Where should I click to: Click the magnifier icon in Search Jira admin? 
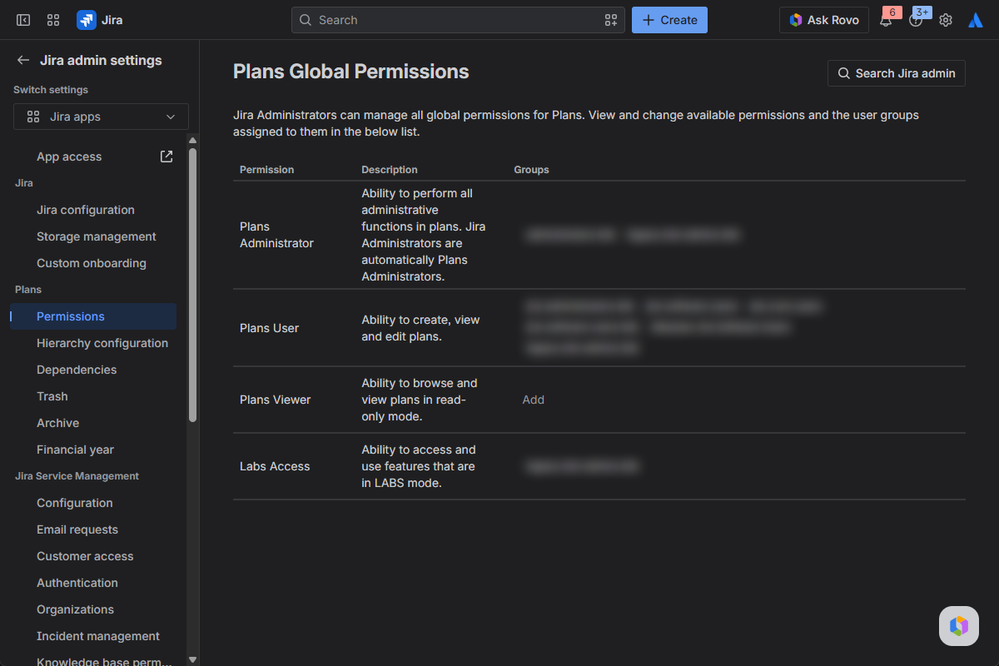[844, 73]
